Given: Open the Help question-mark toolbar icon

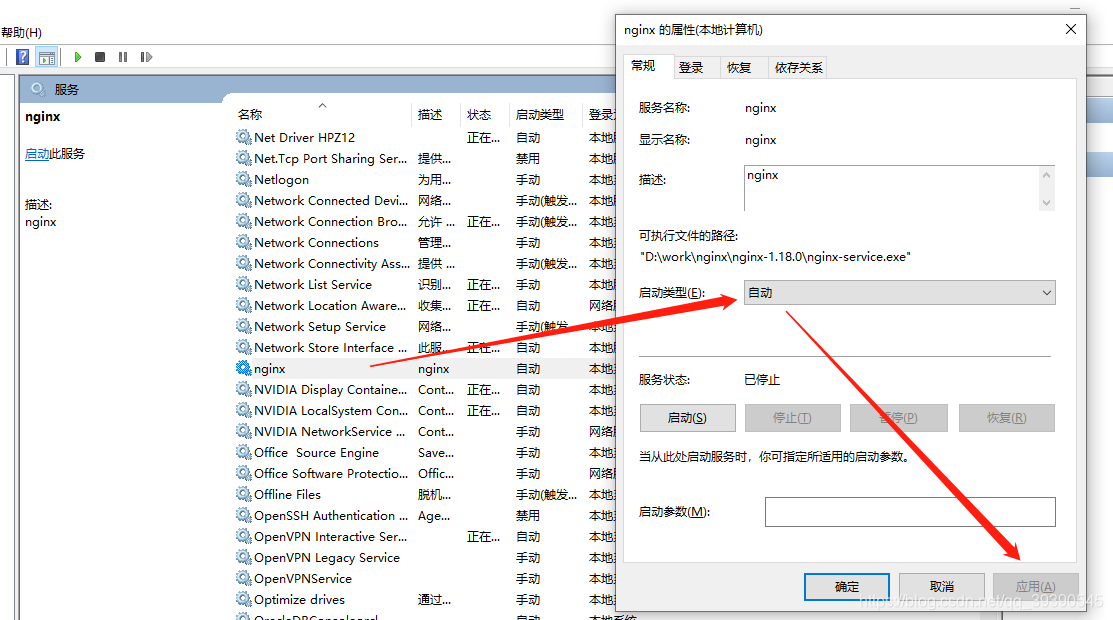Looking at the screenshot, I should point(23,57).
